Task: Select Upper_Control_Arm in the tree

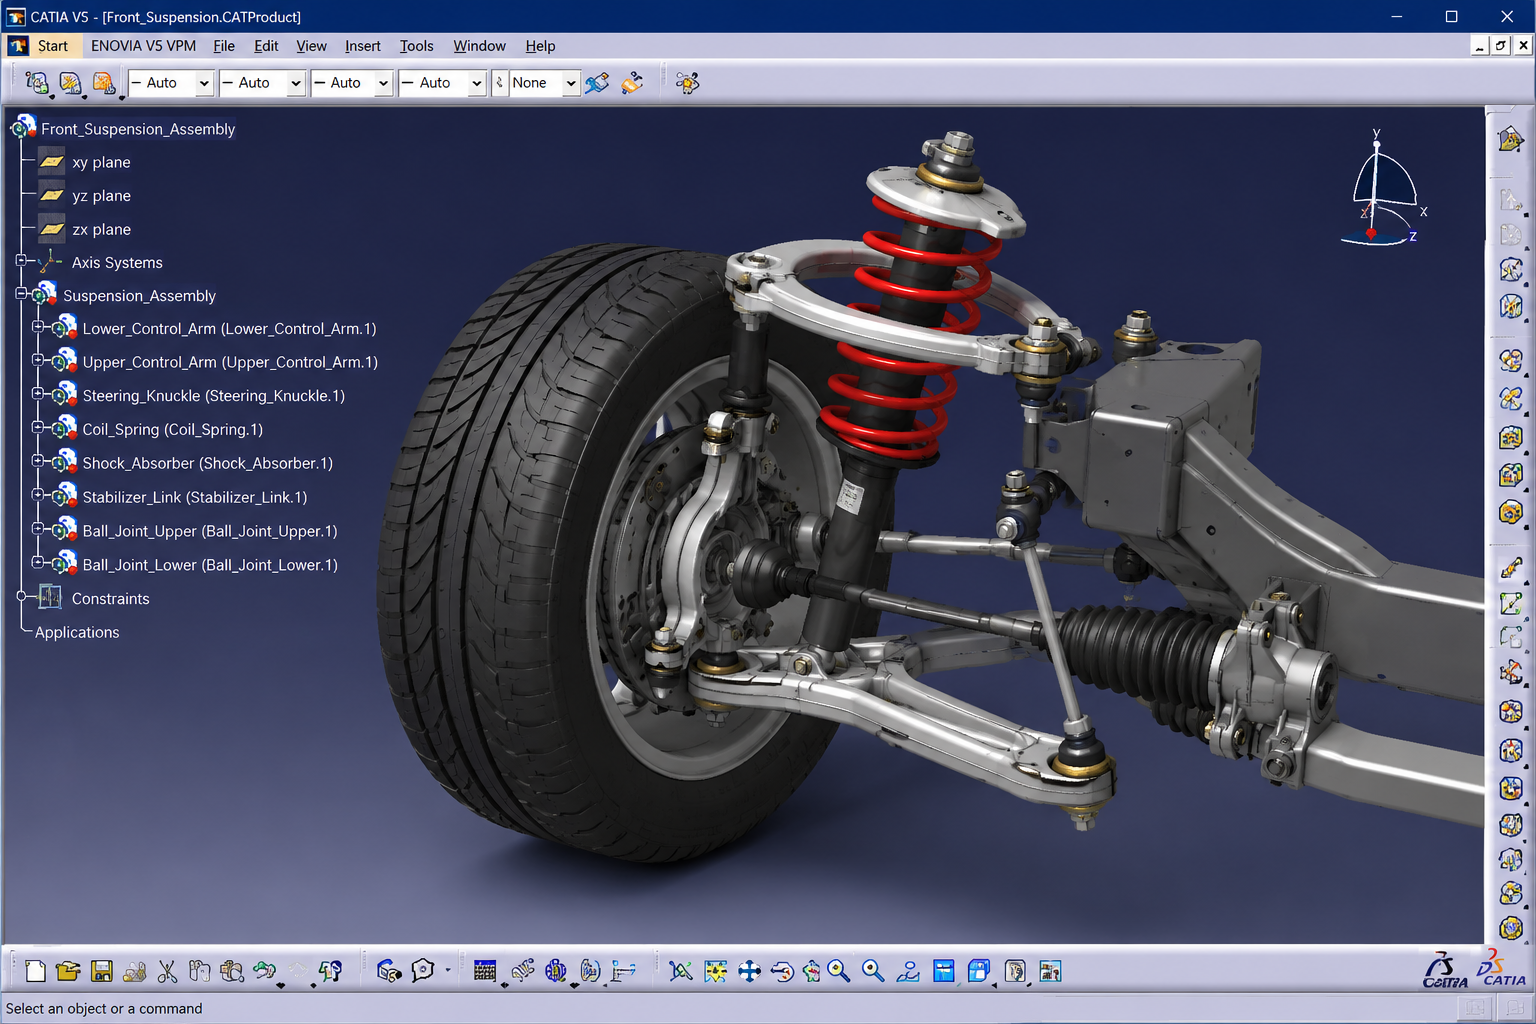Action: pyautogui.click(x=230, y=362)
